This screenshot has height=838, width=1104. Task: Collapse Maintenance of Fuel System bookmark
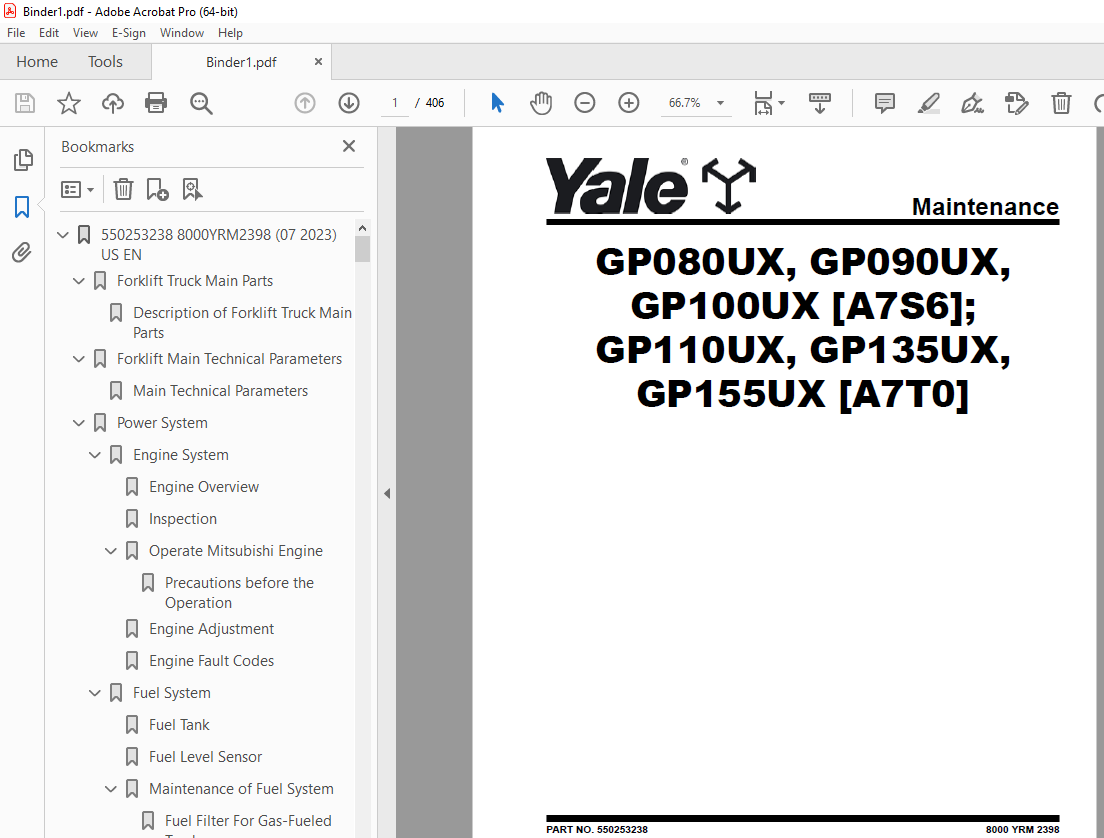click(111, 789)
